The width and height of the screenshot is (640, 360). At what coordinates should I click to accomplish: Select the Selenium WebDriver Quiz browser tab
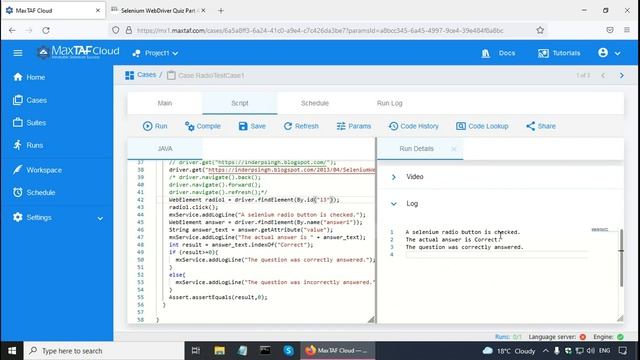pyautogui.click(x=158, y=11)
